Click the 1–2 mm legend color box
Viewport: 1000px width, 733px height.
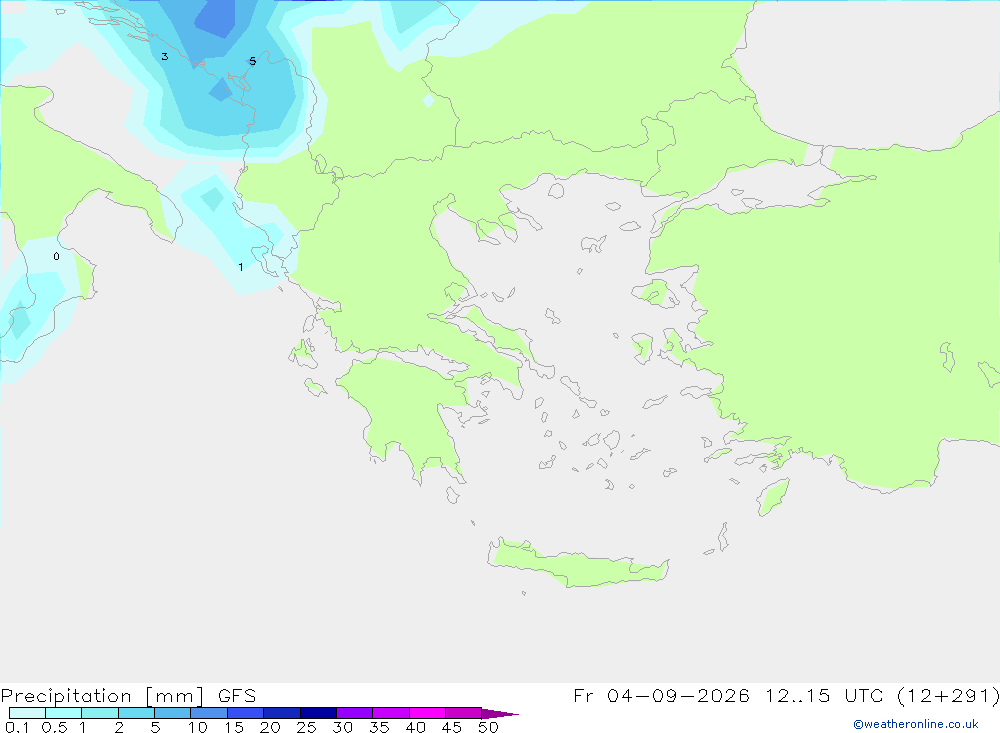[100, 713]
